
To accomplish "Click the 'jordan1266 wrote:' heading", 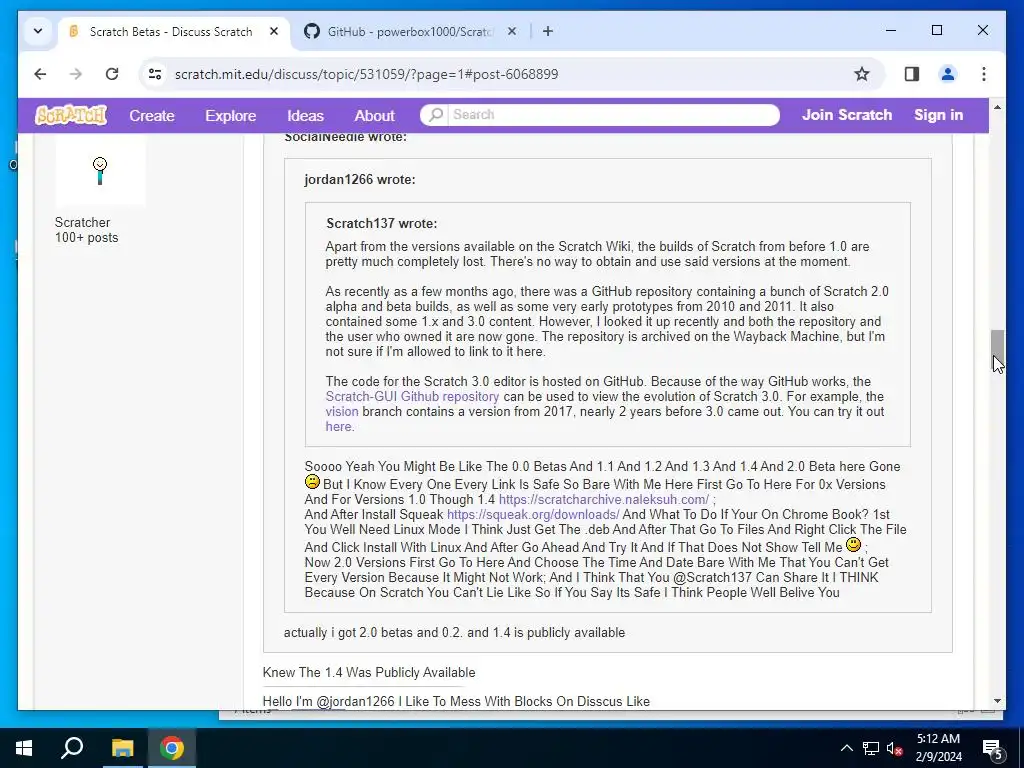I will pyautogui.click(x=360, y=180).
